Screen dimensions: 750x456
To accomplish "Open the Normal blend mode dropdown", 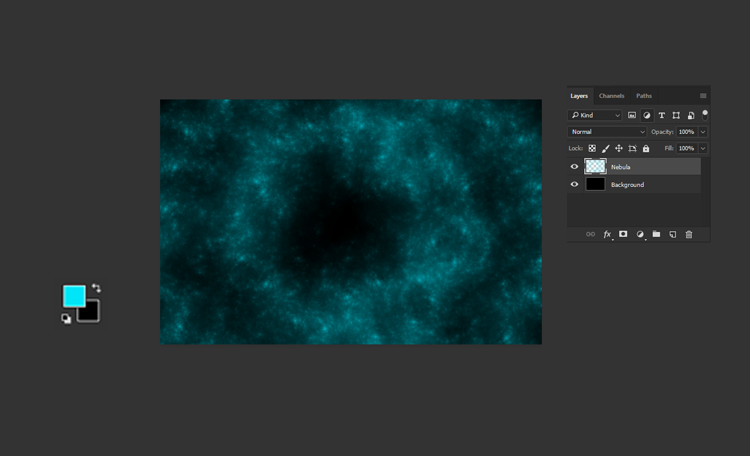I will [608, 132].
